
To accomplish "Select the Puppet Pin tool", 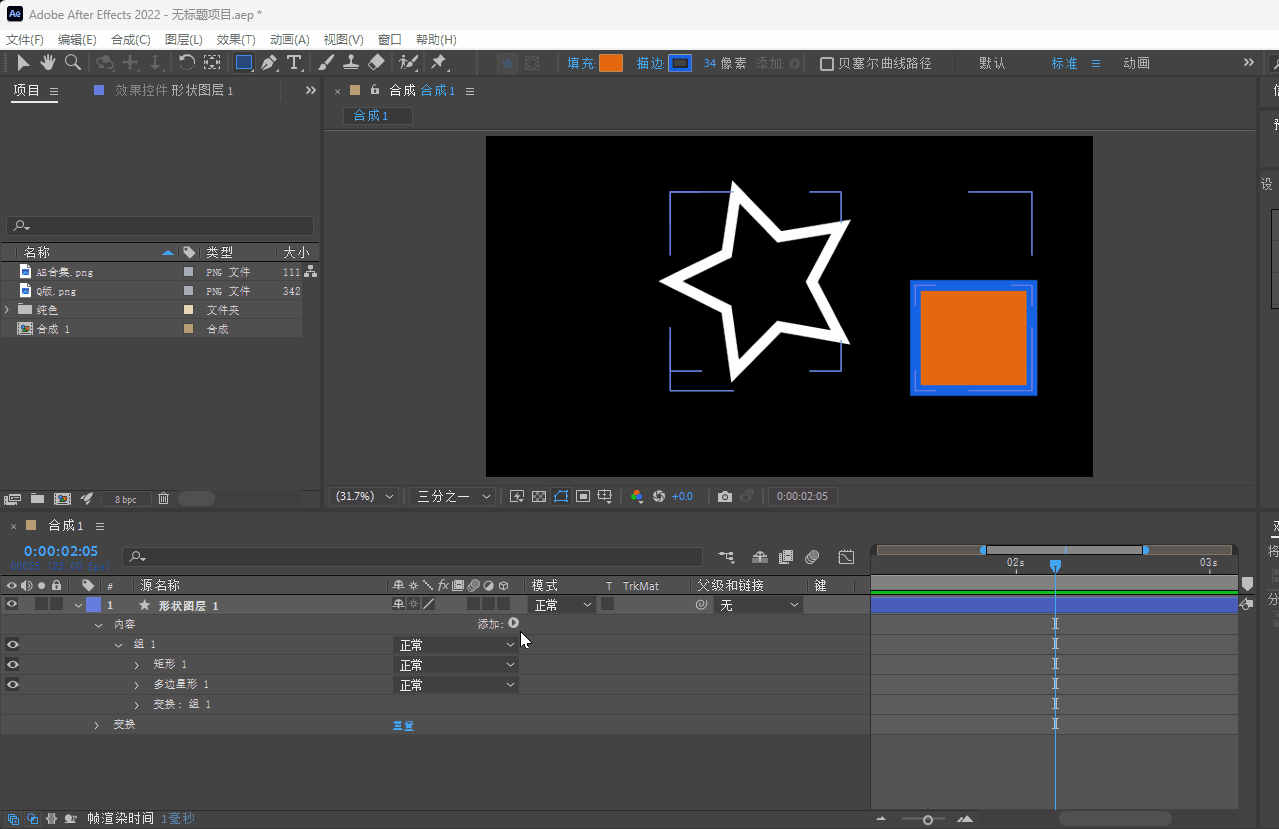I will [x=438, y=63].
